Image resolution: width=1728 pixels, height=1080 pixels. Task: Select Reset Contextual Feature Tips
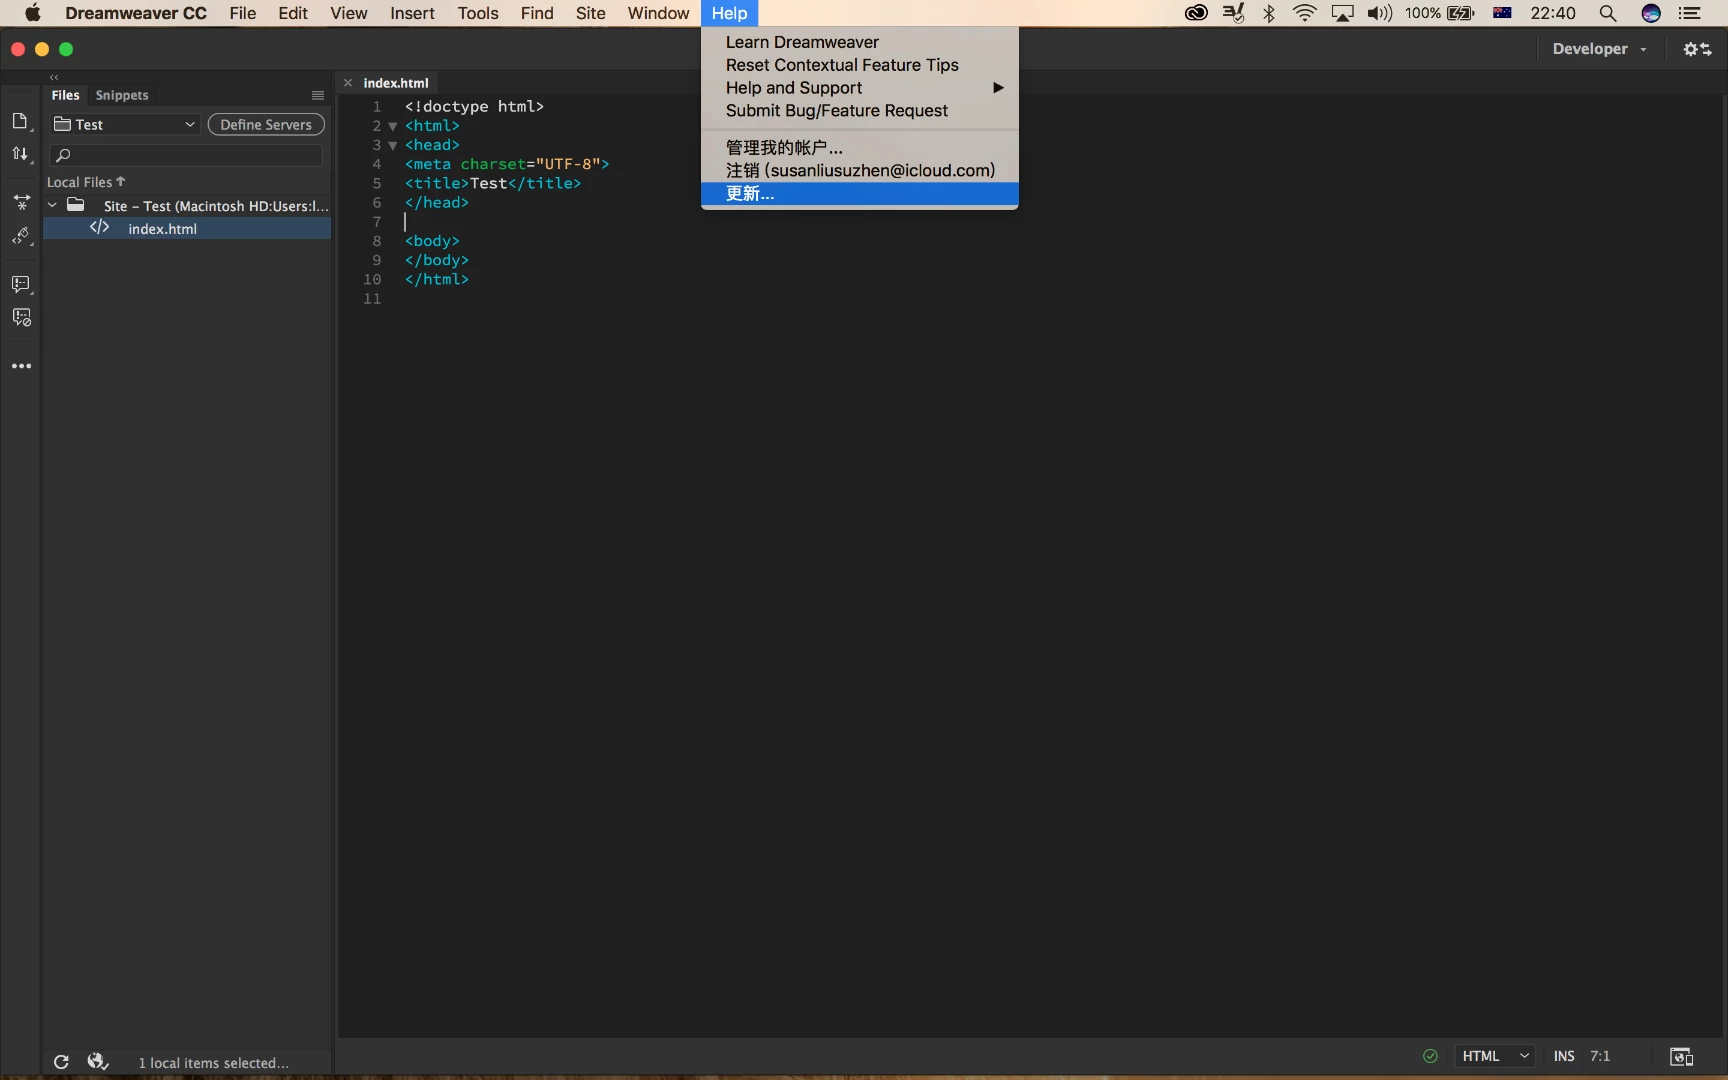coord(860,65)
